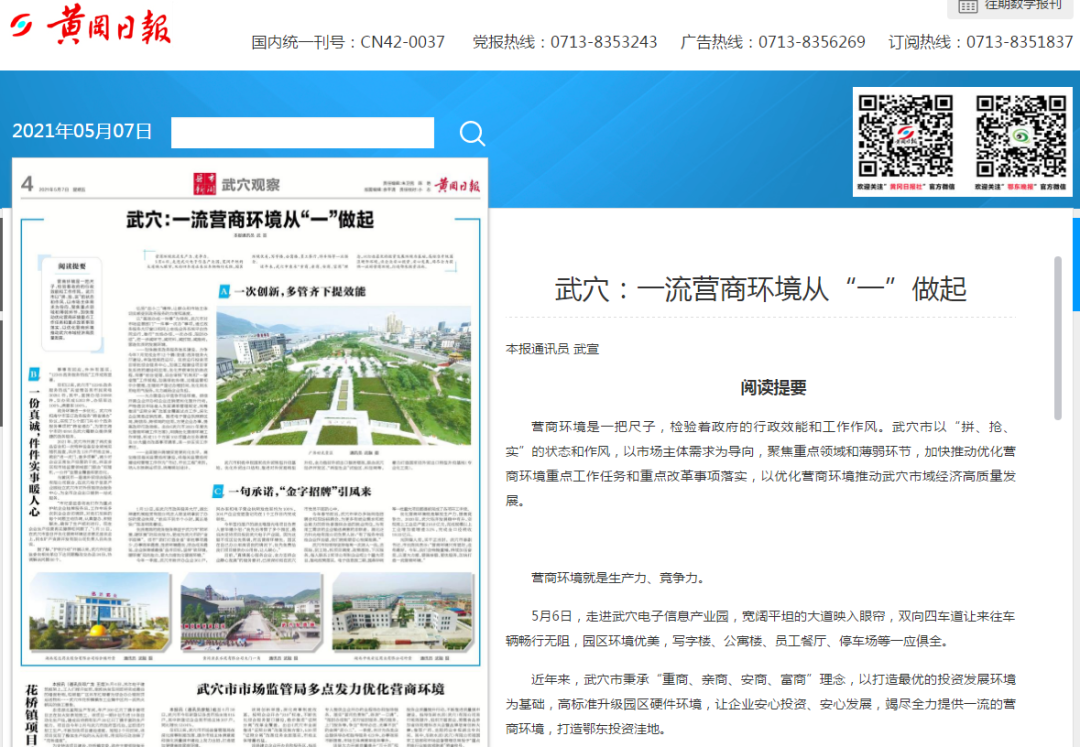Viewport: 1080px width, 747px height.
Task: Open the market supervision bureau article
Action: pos(320,689)
